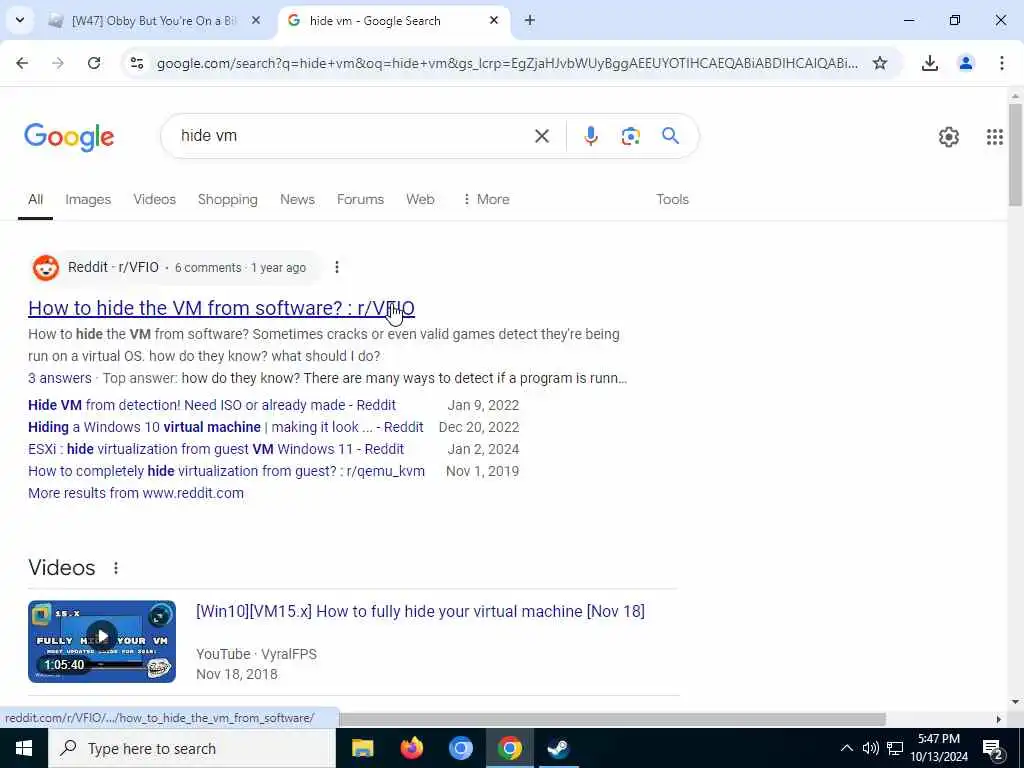
Task: Select the All results tab
Action: point(35,199)
